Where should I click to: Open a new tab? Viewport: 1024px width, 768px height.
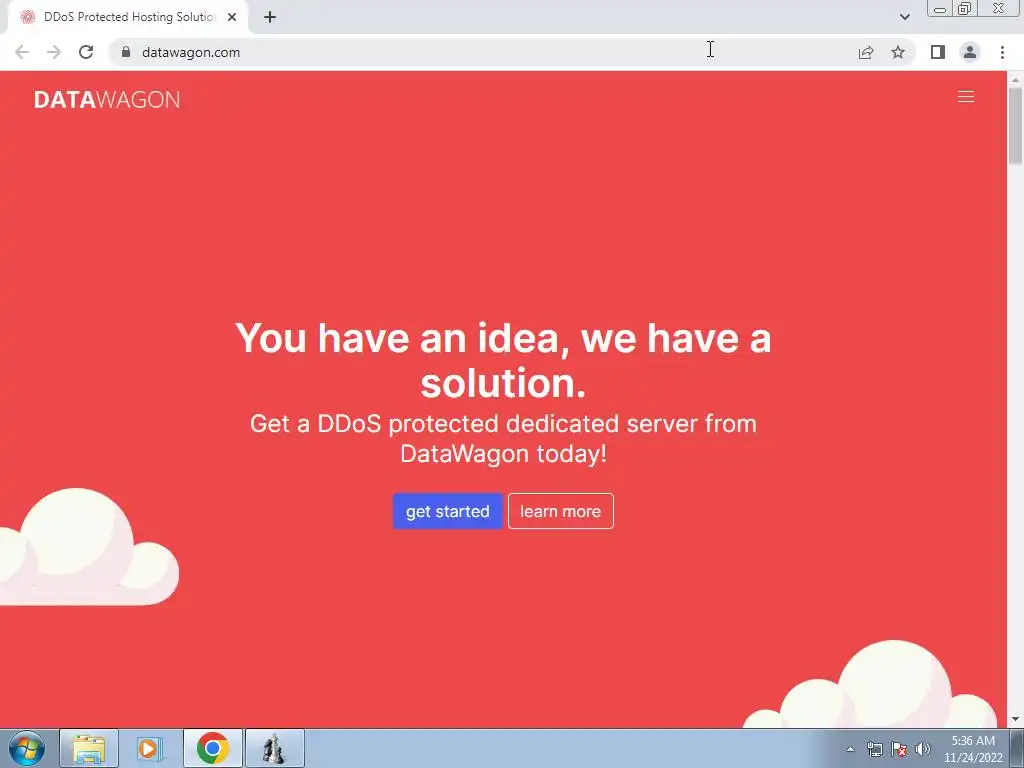click(270, 18)
